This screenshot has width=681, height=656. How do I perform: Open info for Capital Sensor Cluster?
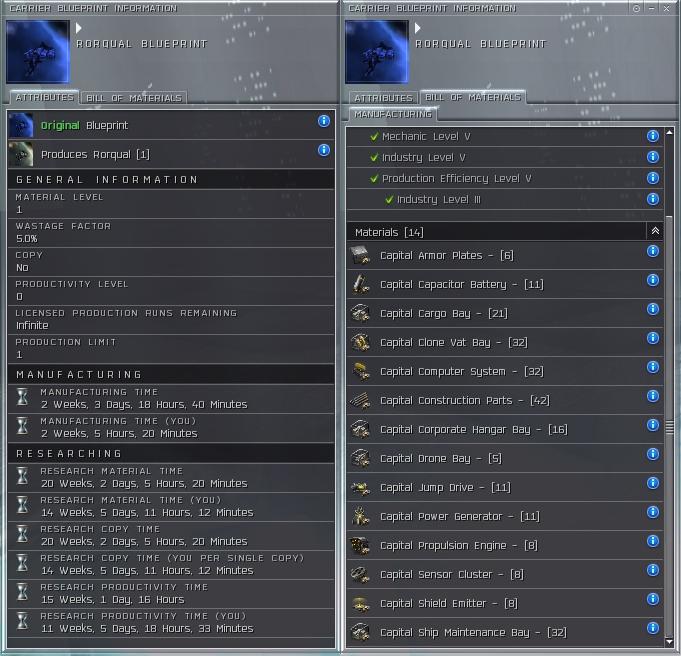pyautogui.click(x=652, y=570)
